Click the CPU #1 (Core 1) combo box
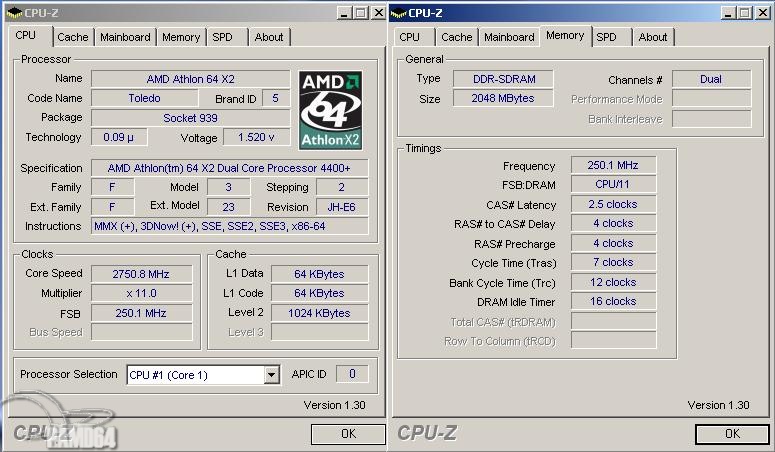 pos(203,375)
